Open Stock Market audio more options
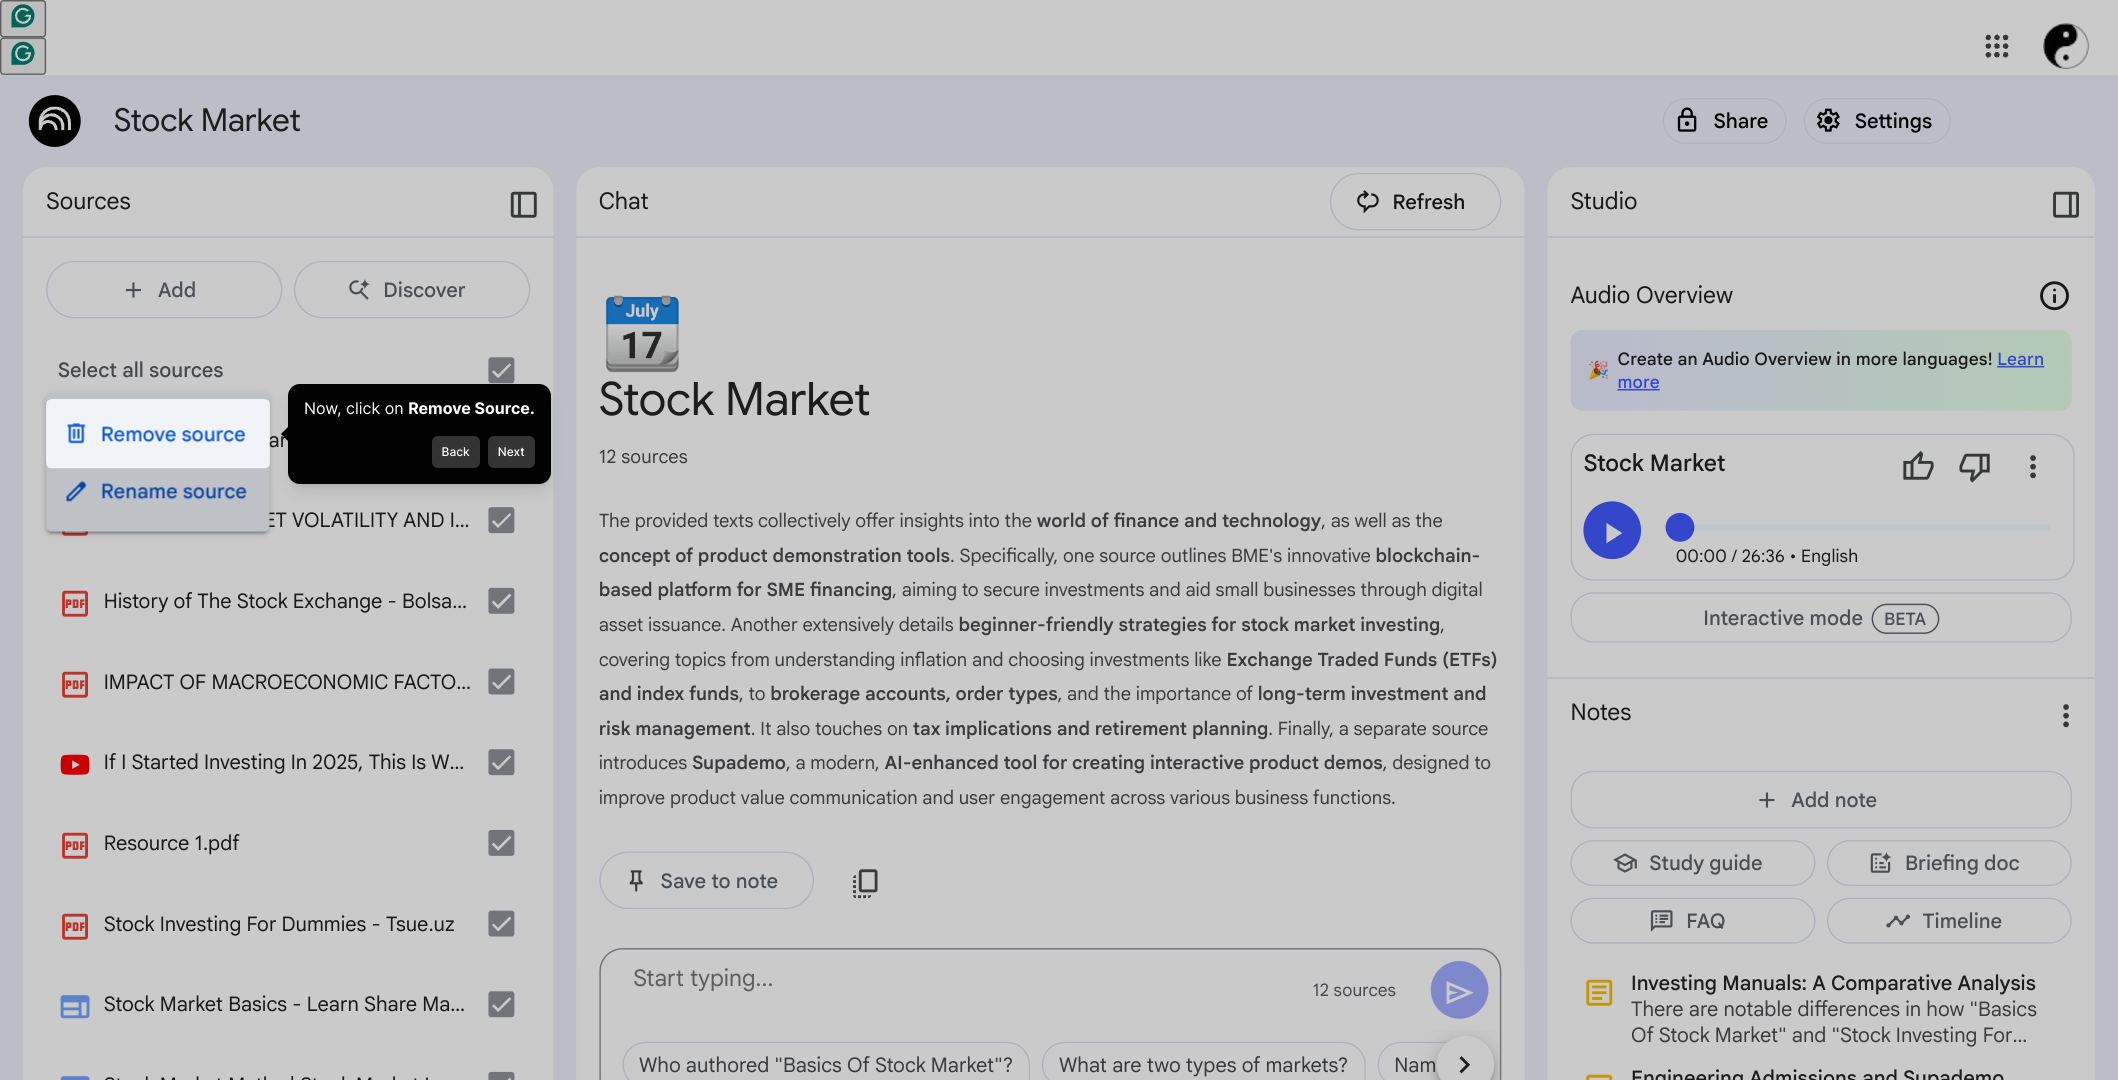Viewport: 2118px width, 1080px height. click(x=2032, y=466)
